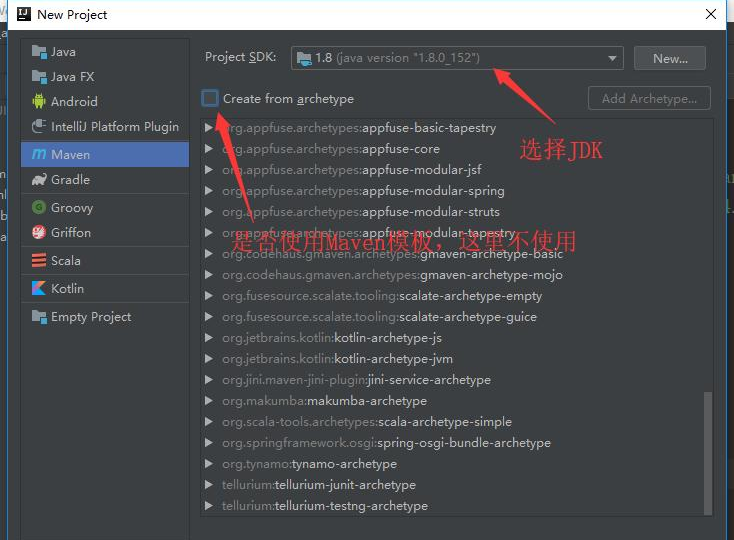Select scalate-archetype-guice row text
Image resolution: width=734 pixels, height=540 pixels.
tap(379, 317)
